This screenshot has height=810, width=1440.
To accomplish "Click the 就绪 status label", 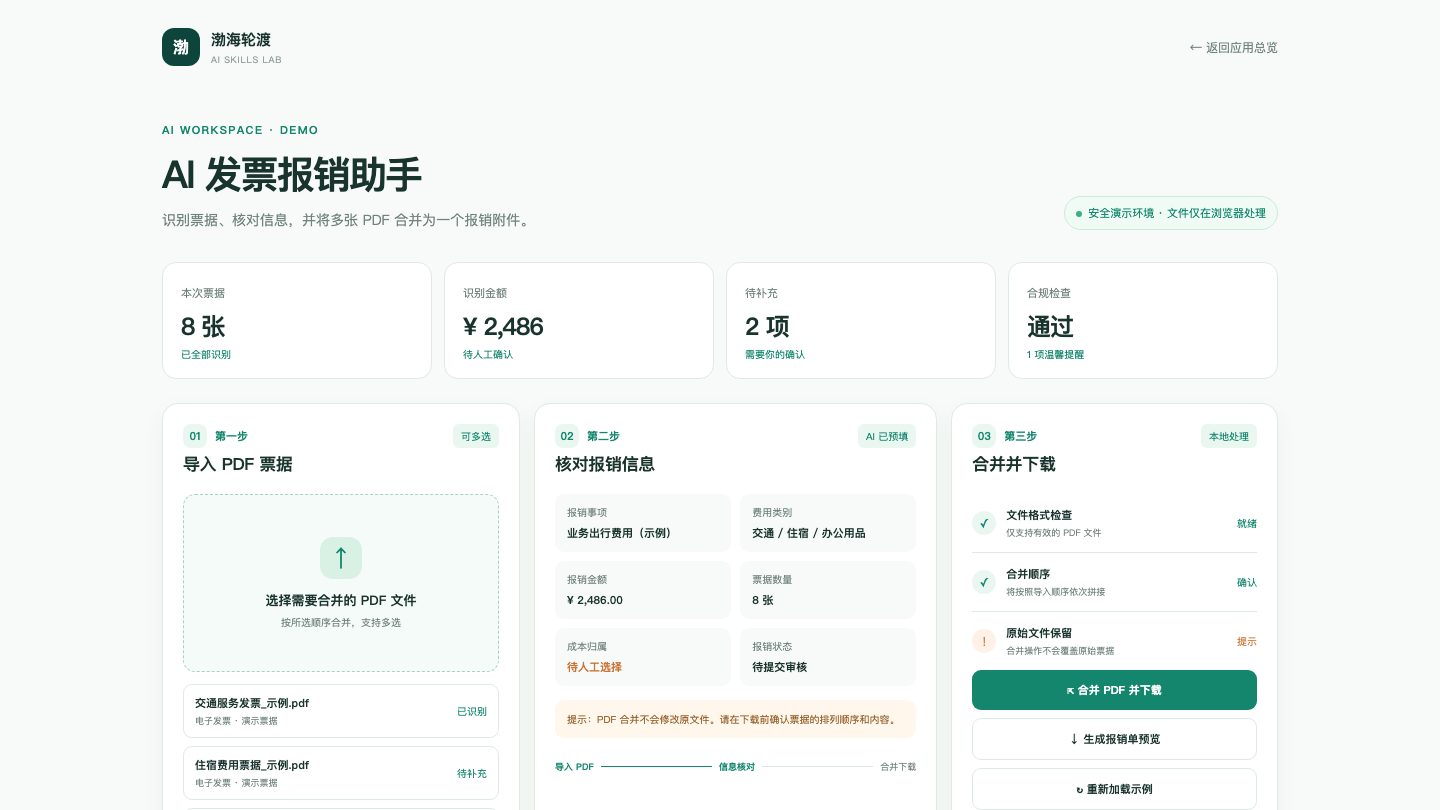I will click(x=1247, y=524).
